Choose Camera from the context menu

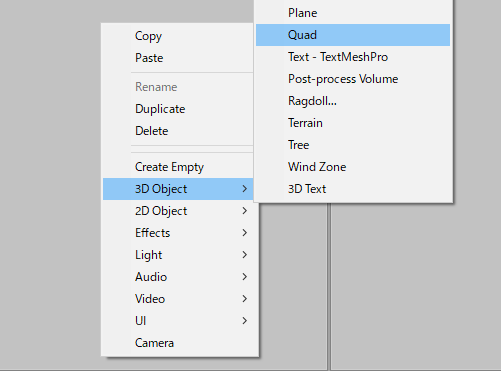[180, 343]
